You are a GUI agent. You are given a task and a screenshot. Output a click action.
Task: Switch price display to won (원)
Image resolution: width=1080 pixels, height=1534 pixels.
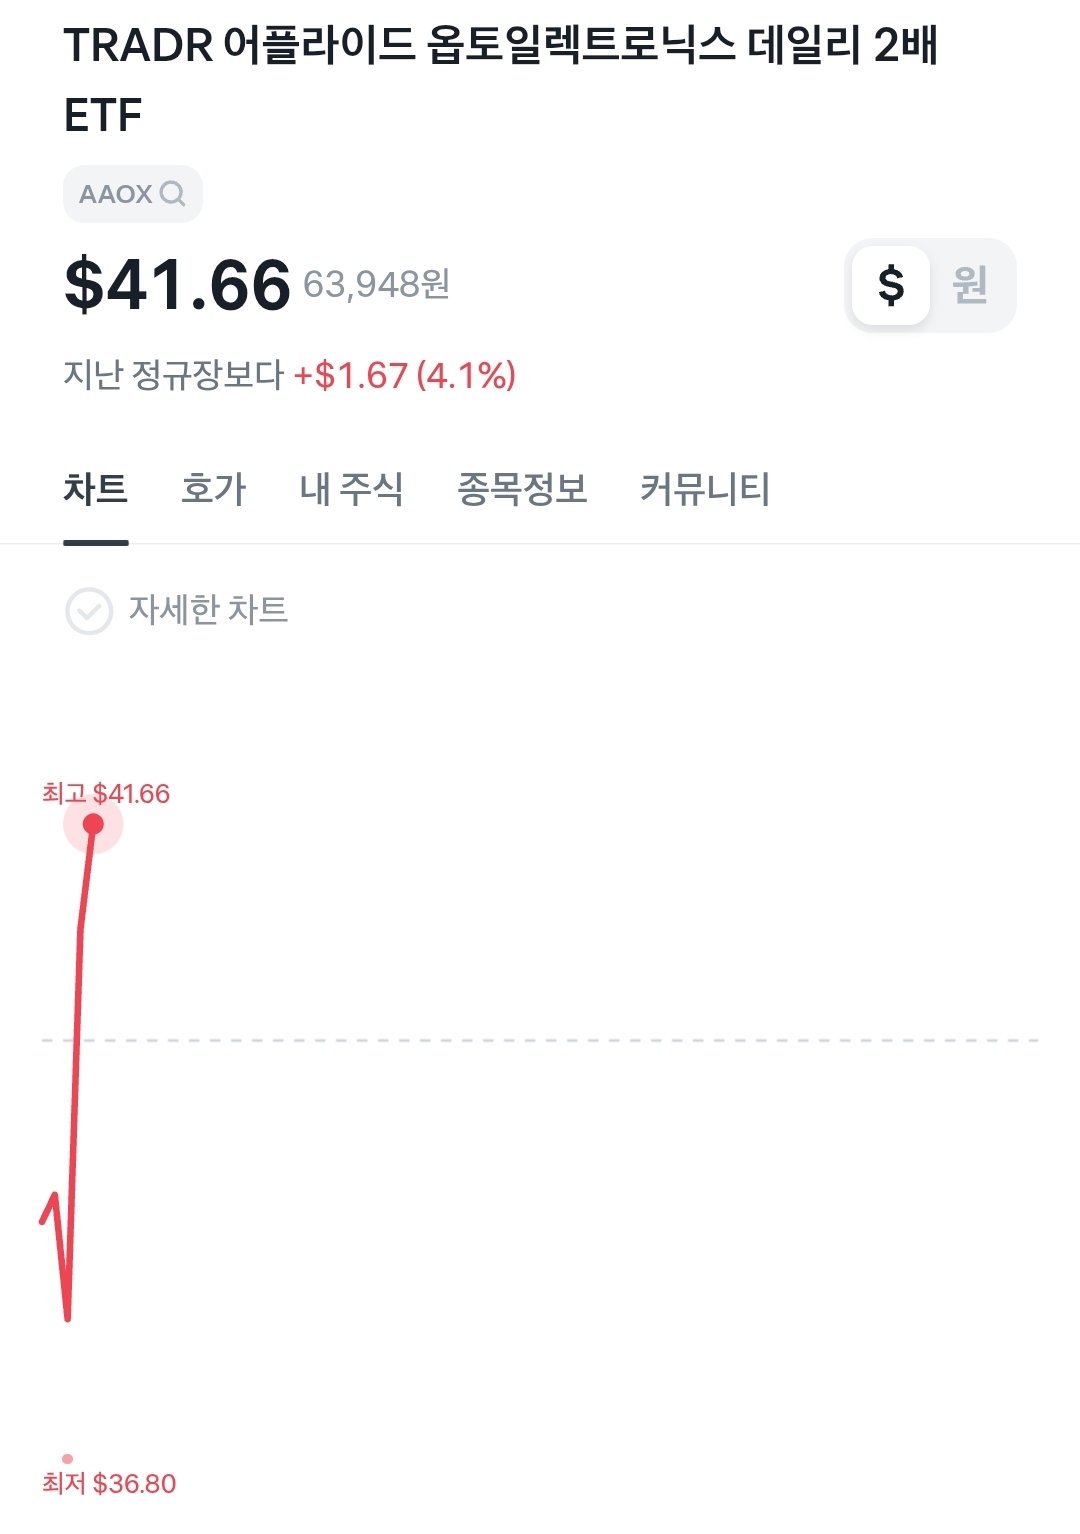coord(970,285)
